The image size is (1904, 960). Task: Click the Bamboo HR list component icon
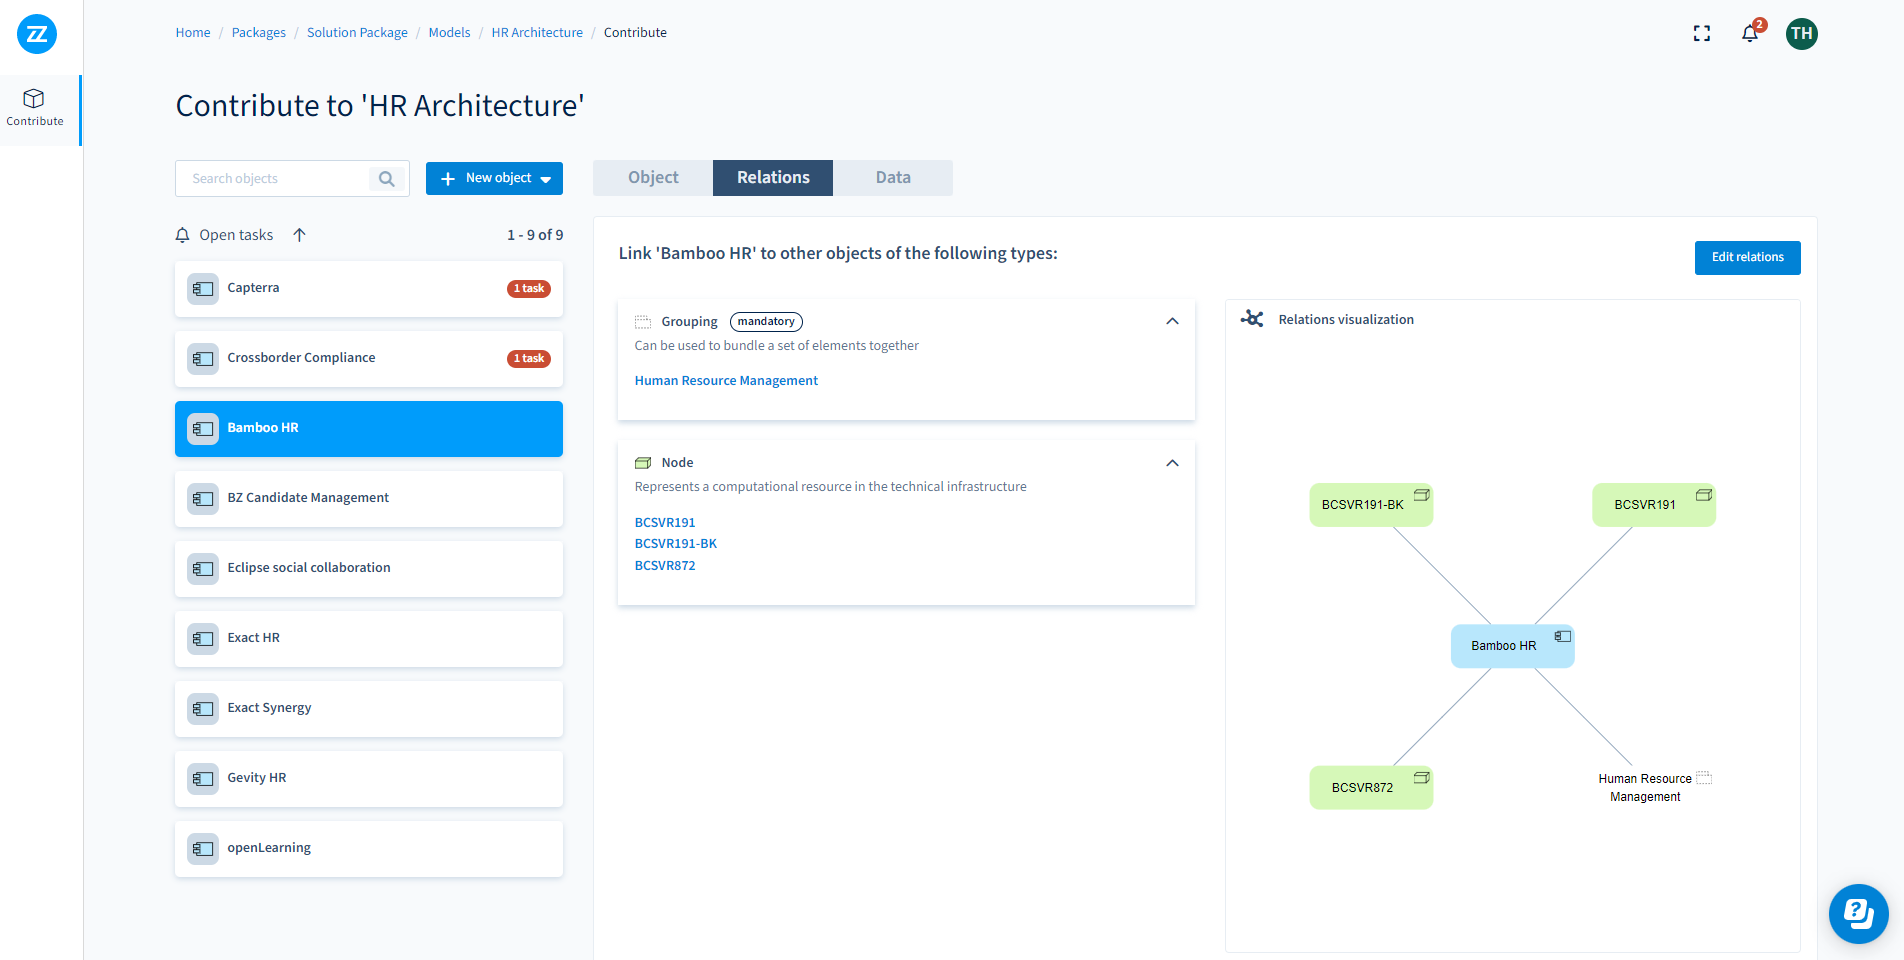coord(203,429)
